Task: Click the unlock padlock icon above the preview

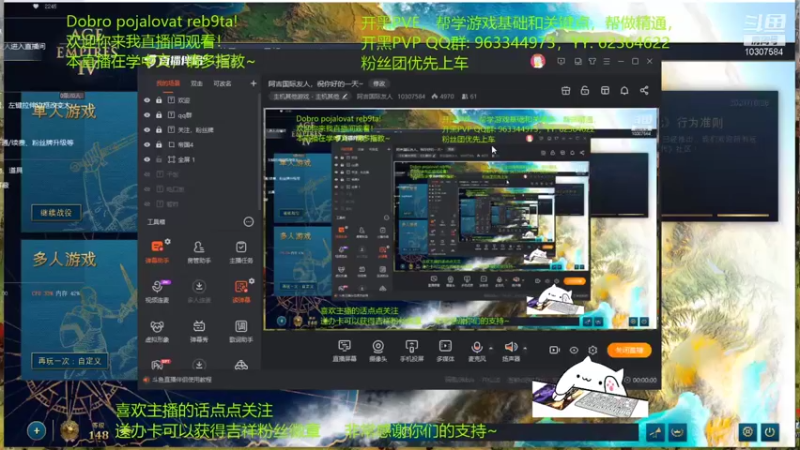Action: tap(585, 91)
